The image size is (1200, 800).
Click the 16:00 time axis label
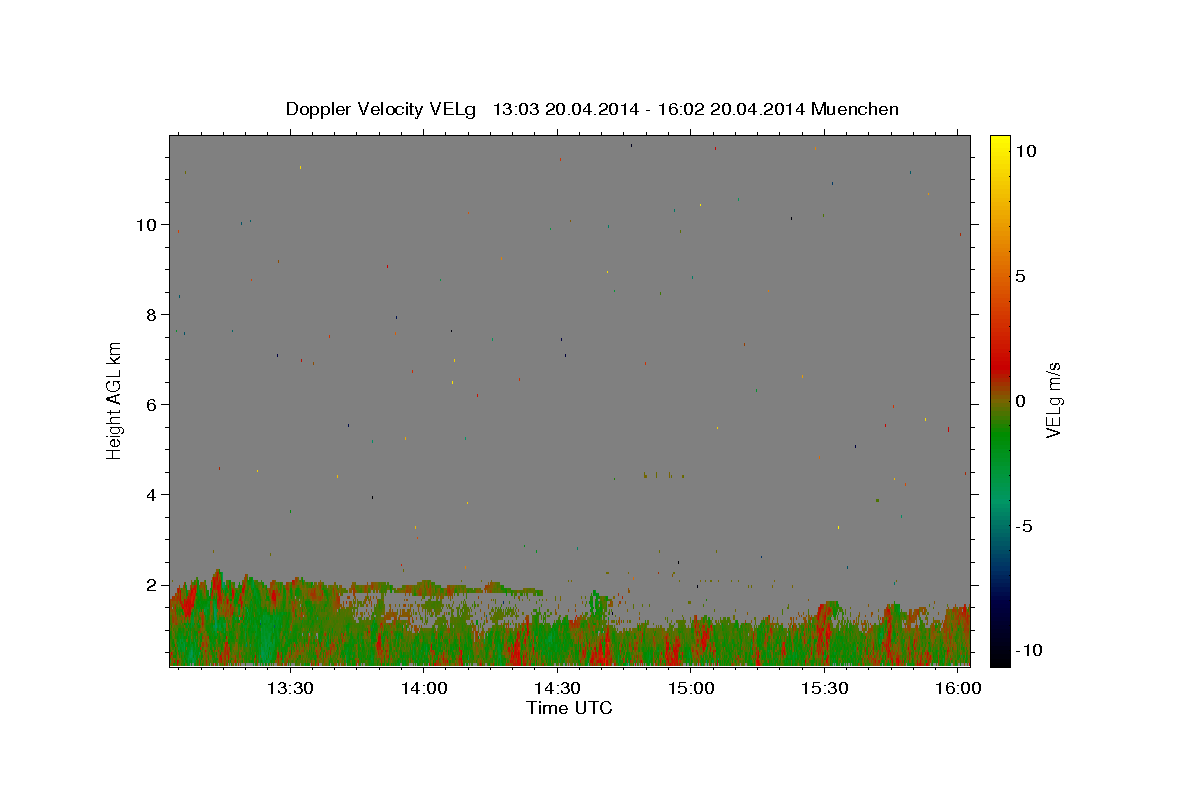pos(959,689)
